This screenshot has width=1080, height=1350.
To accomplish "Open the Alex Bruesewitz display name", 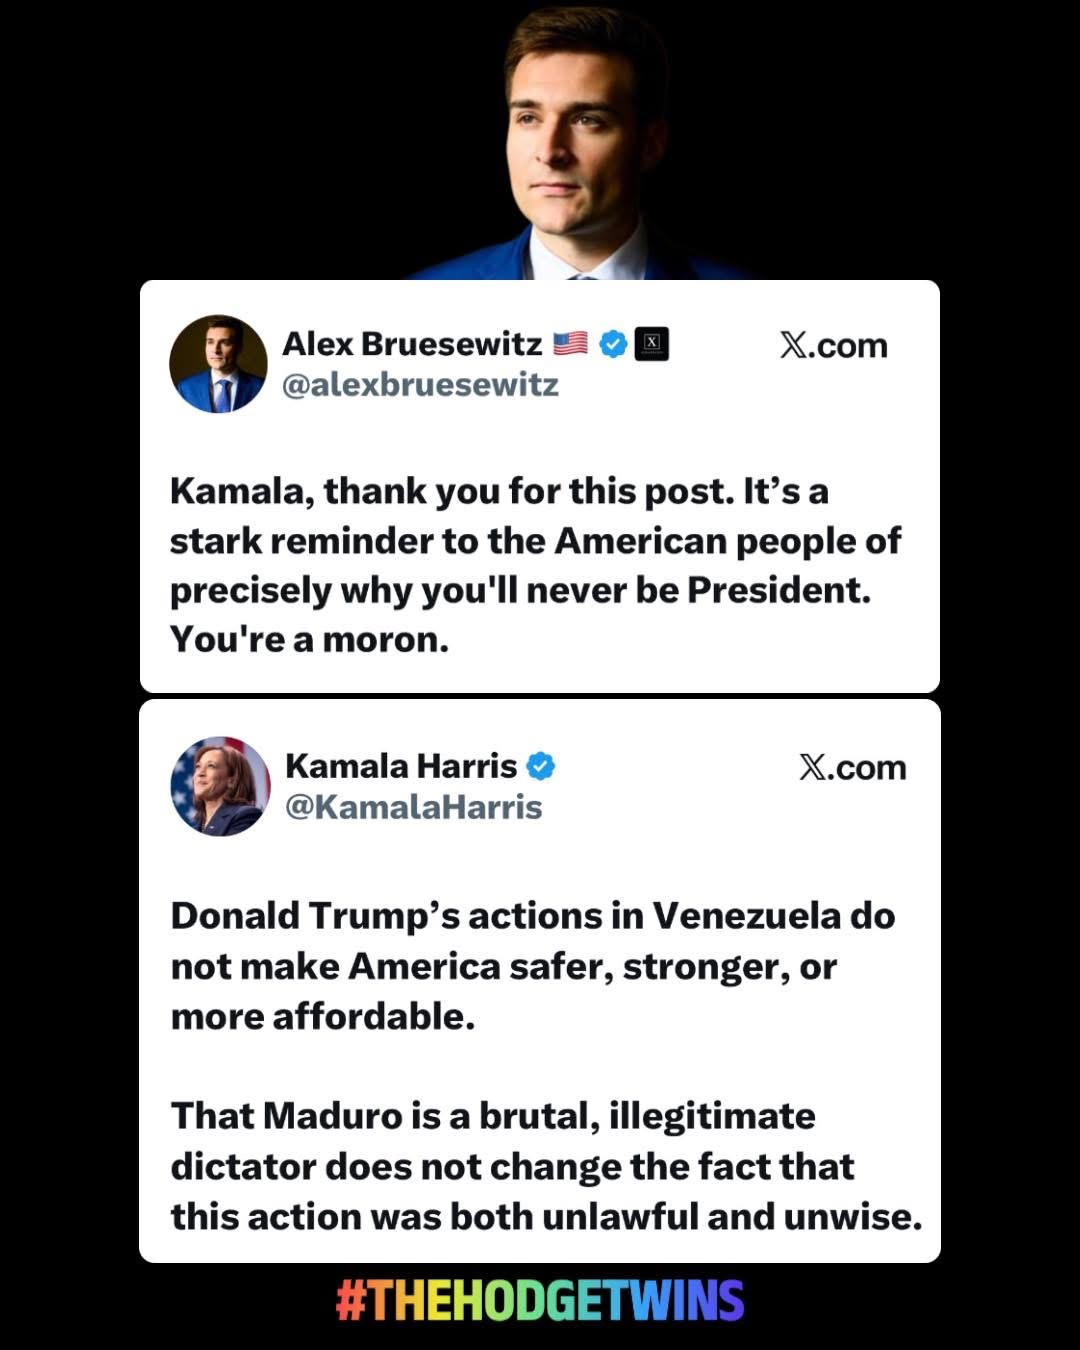I will coord(412,344).
